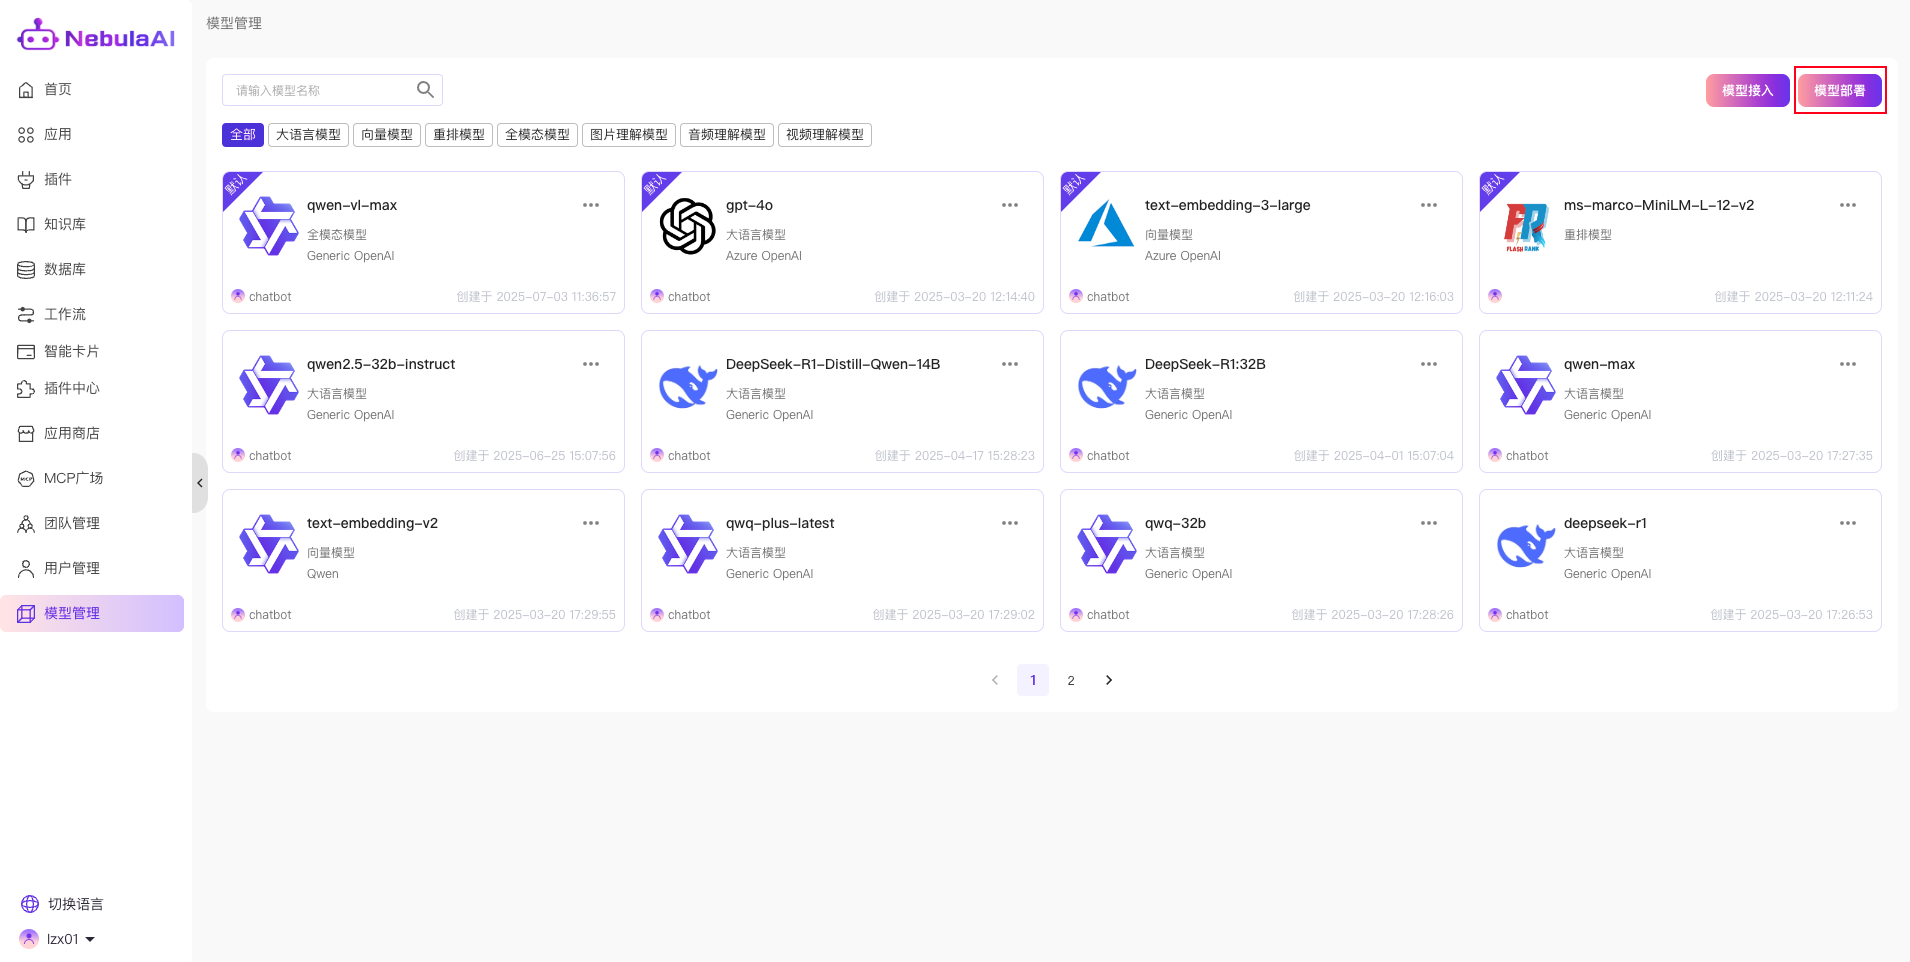Open the text-embedding-v2 model card title

372,523
